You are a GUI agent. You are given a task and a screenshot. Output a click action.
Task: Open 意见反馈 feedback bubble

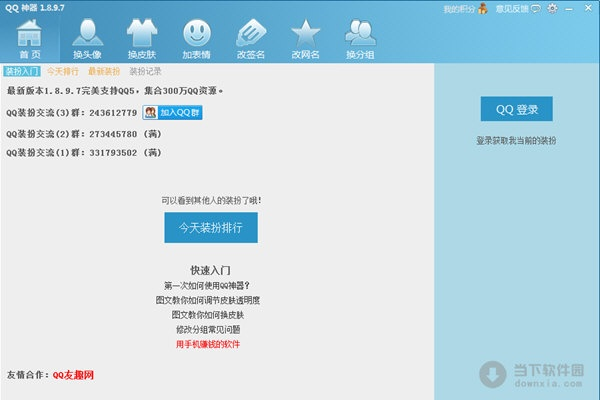[x=536, y=9]
